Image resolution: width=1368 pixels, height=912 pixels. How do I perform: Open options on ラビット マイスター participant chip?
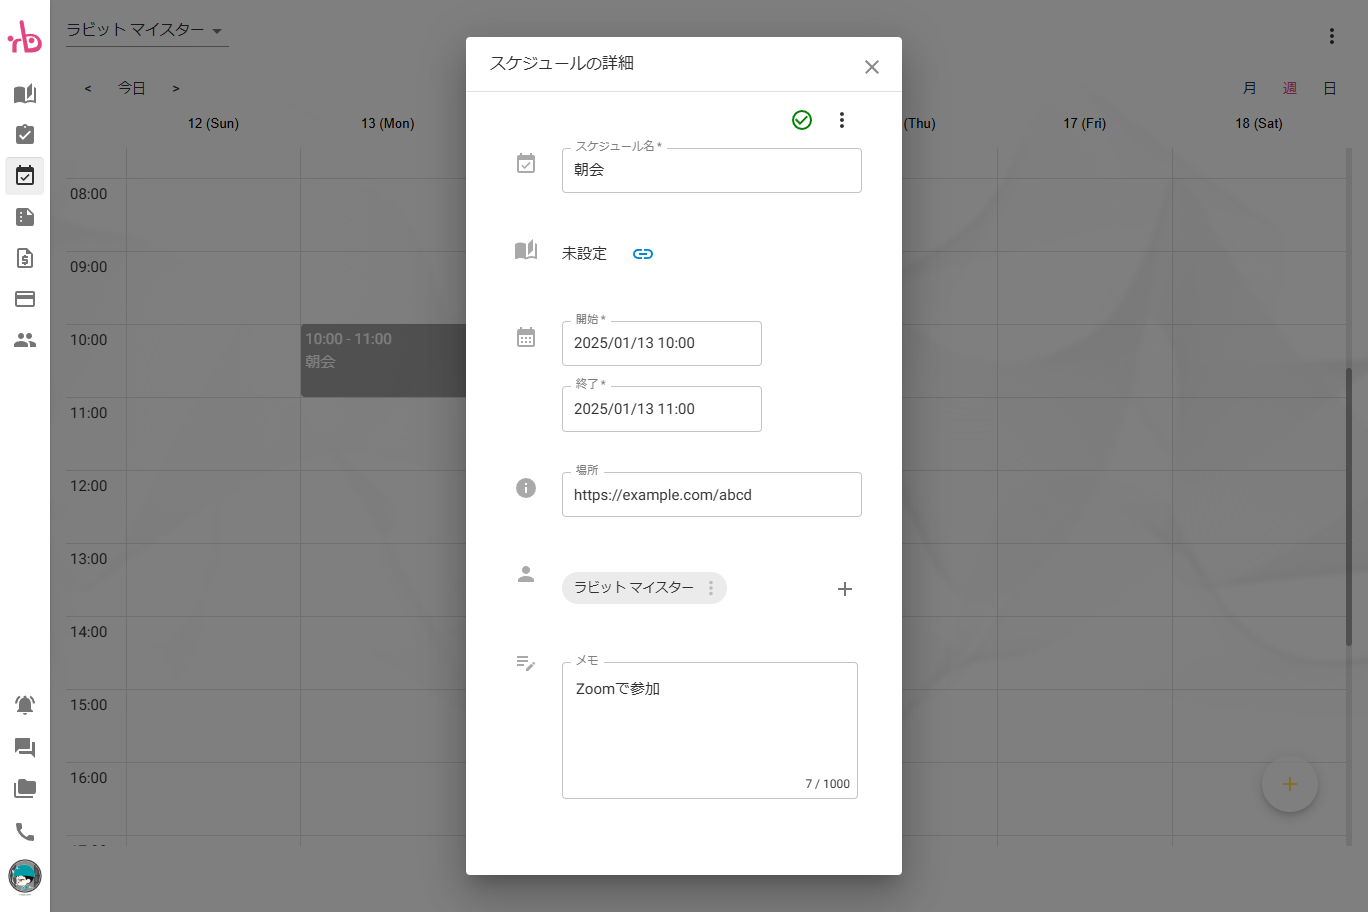(x=711, y=588)
